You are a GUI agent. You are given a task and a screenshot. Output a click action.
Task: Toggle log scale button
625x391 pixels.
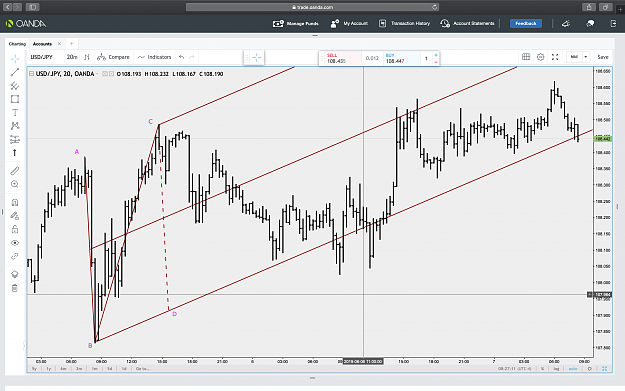(556, 369)
